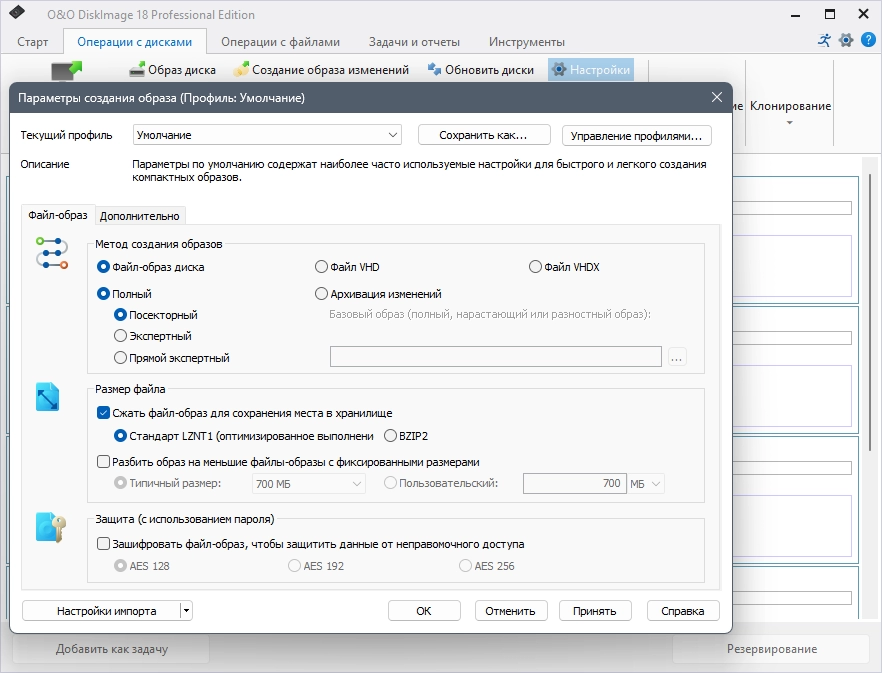Click the password protection key icon
Screen dimensions: 882x673
(x=51, y=527)
